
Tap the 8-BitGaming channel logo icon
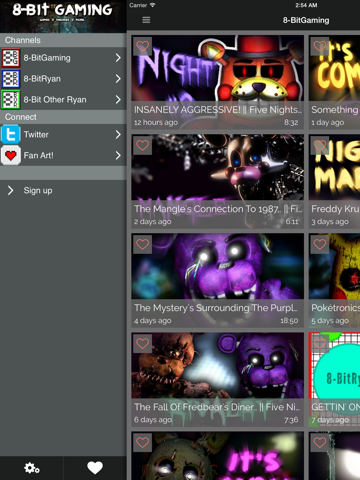[x=11, y=58]
